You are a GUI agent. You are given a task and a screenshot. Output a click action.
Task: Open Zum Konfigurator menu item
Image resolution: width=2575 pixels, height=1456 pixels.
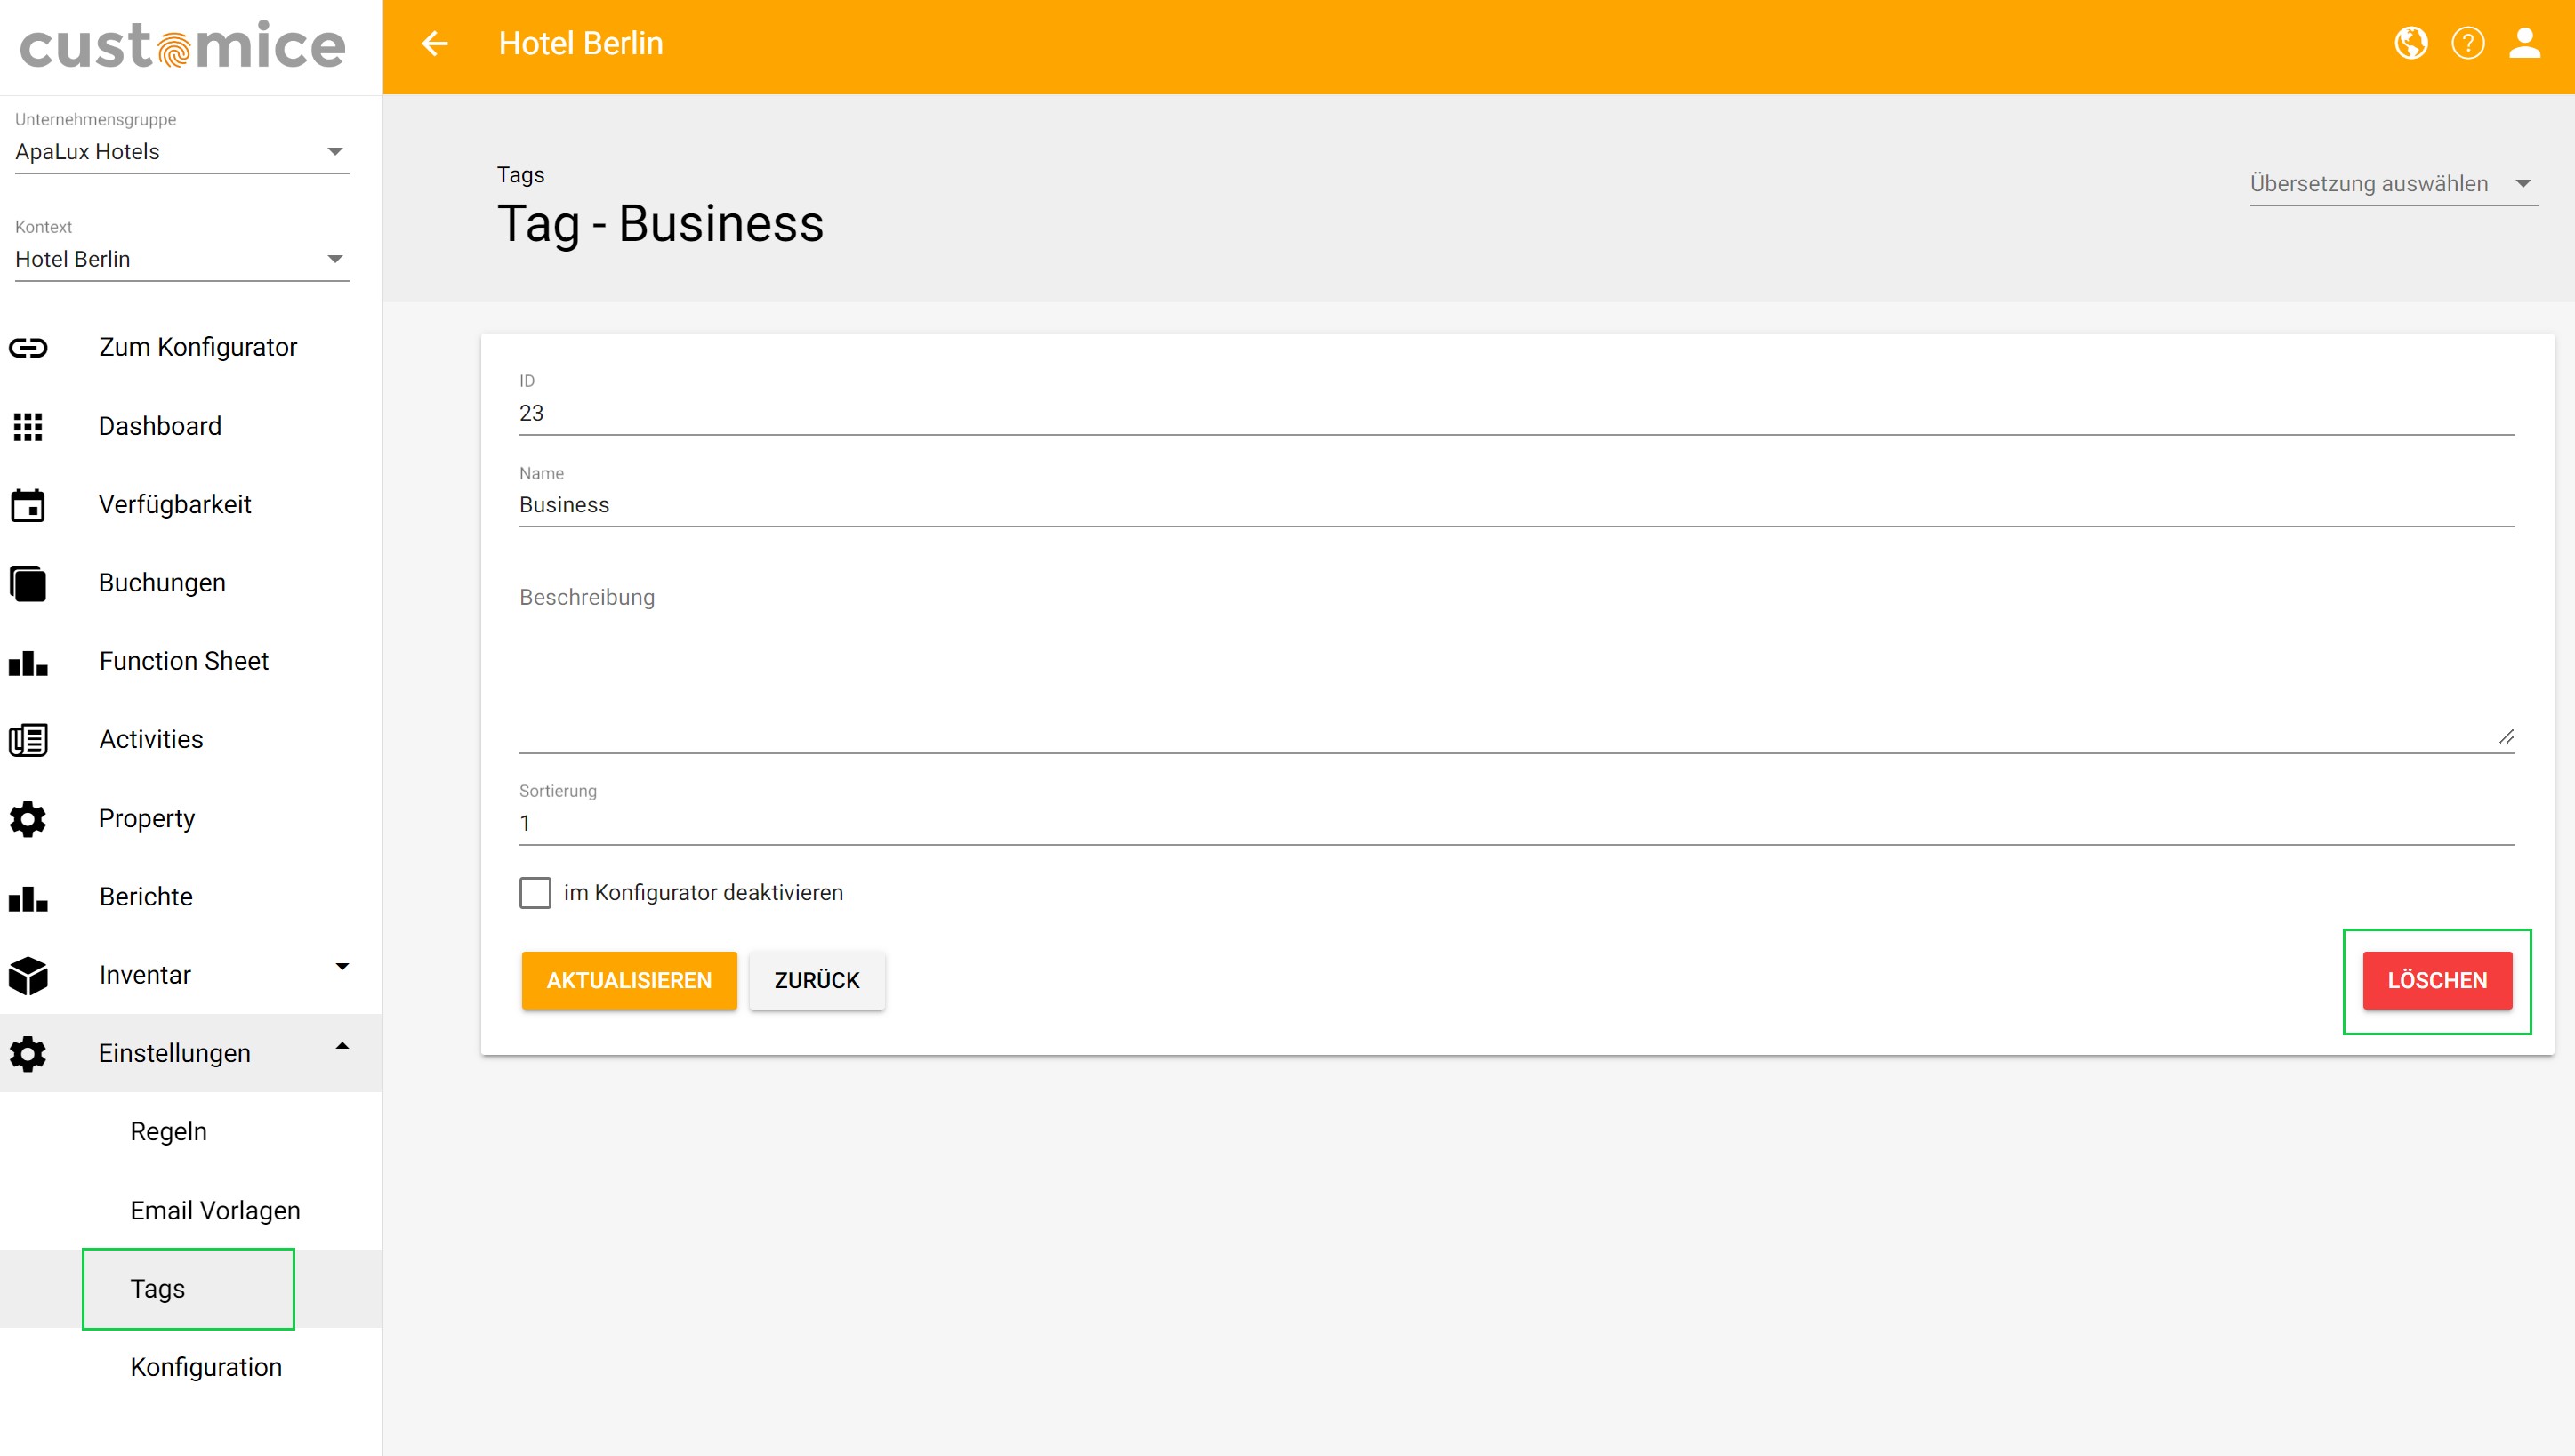pyautogui.click(x=198, y=348)
